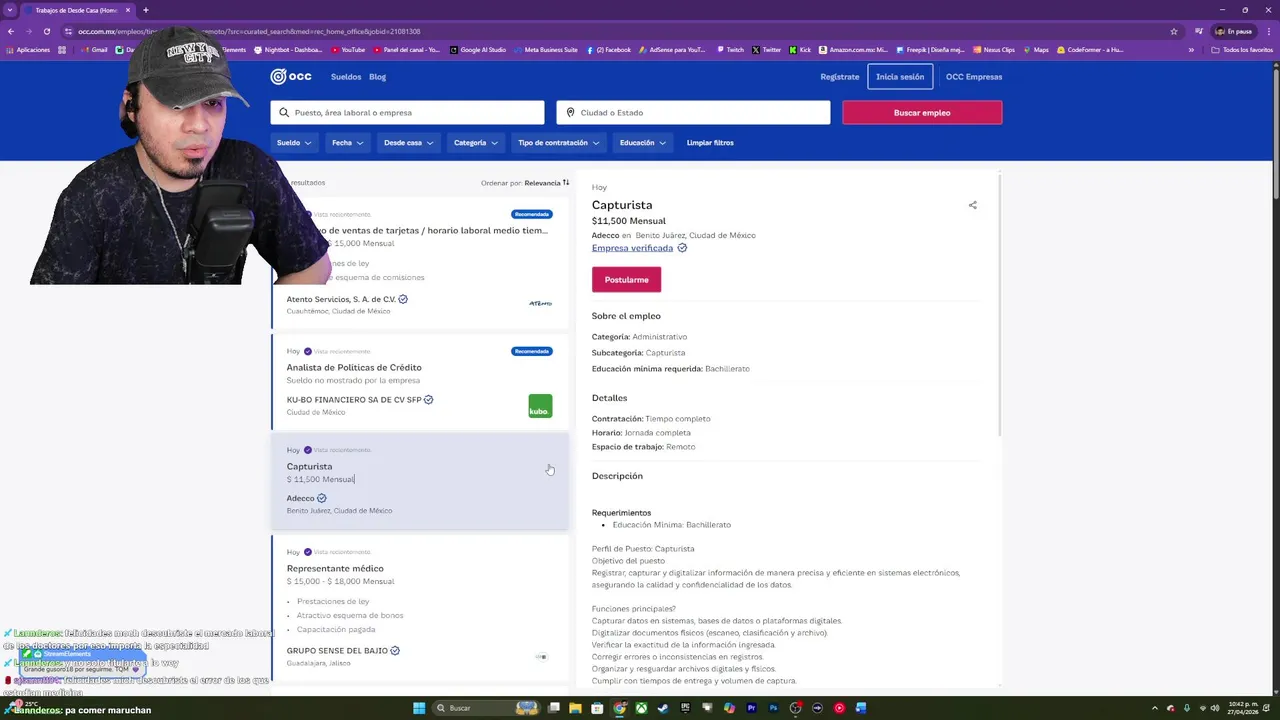
Task: Click the Adecco company name in job detail
Action: (605, 235)
